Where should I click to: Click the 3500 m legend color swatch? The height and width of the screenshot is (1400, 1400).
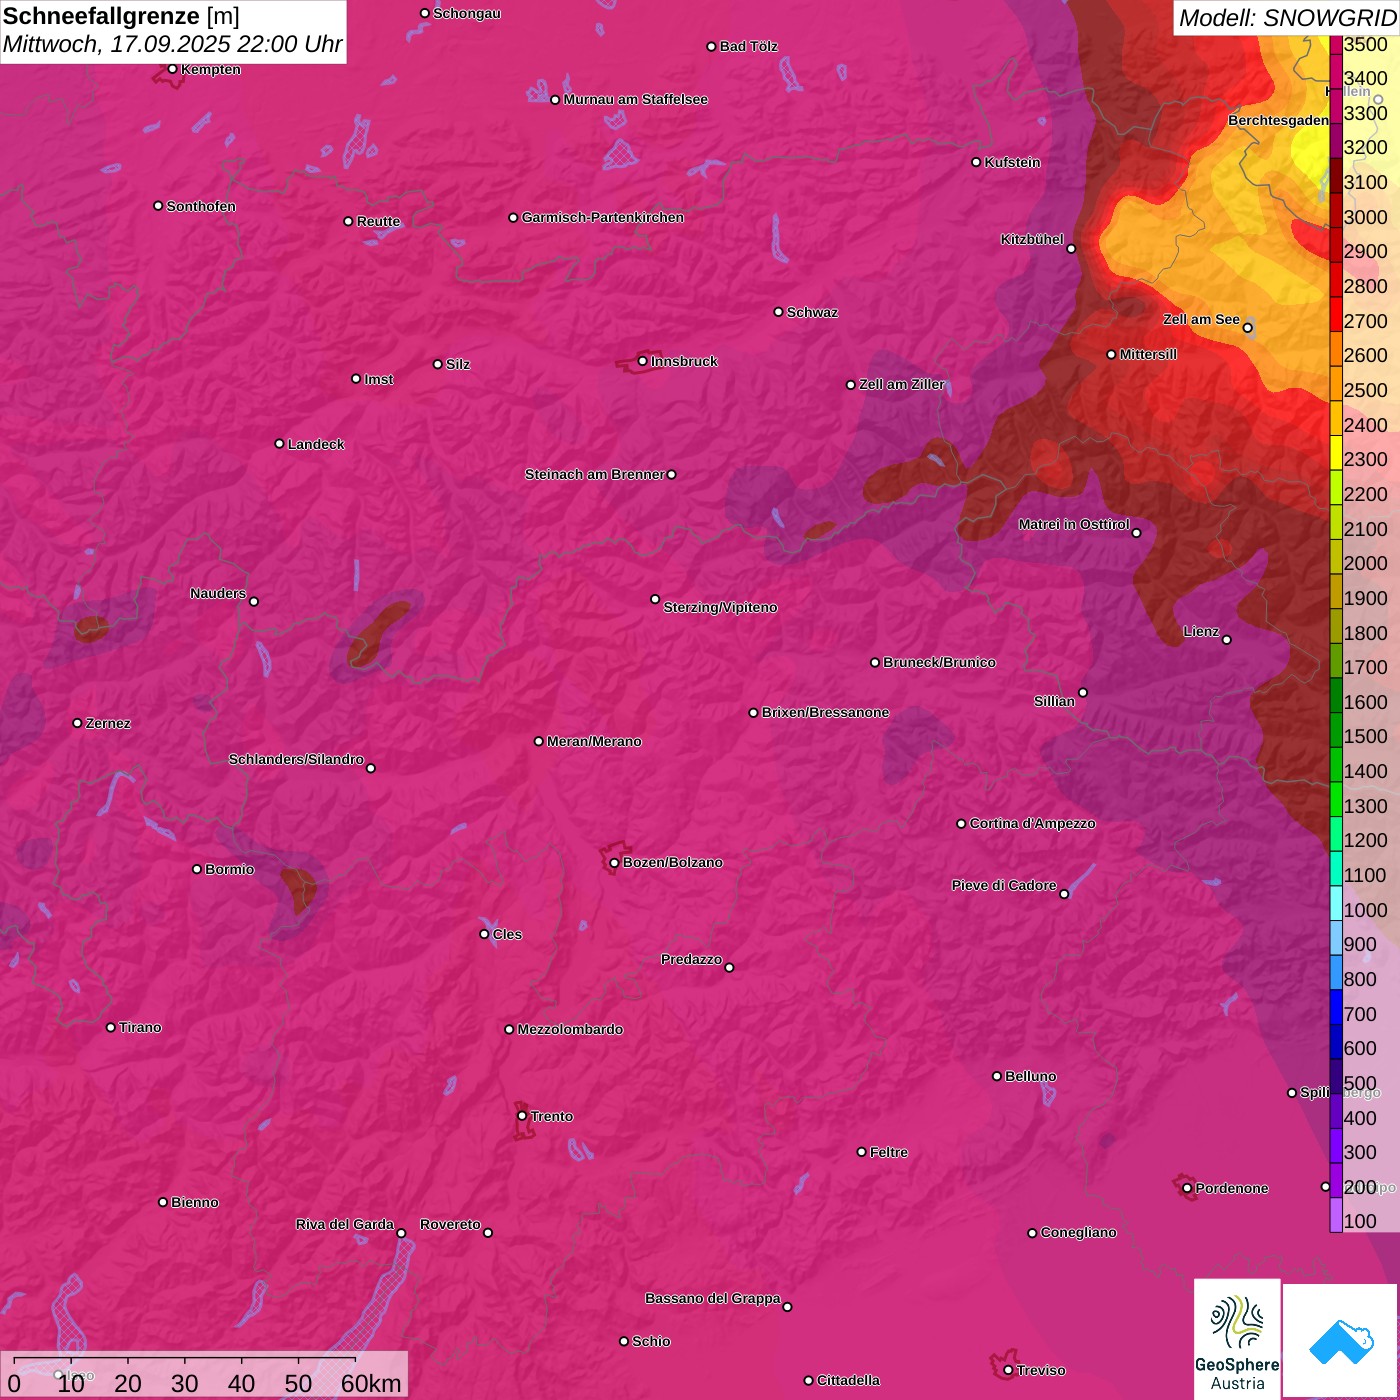[1335, 45]
